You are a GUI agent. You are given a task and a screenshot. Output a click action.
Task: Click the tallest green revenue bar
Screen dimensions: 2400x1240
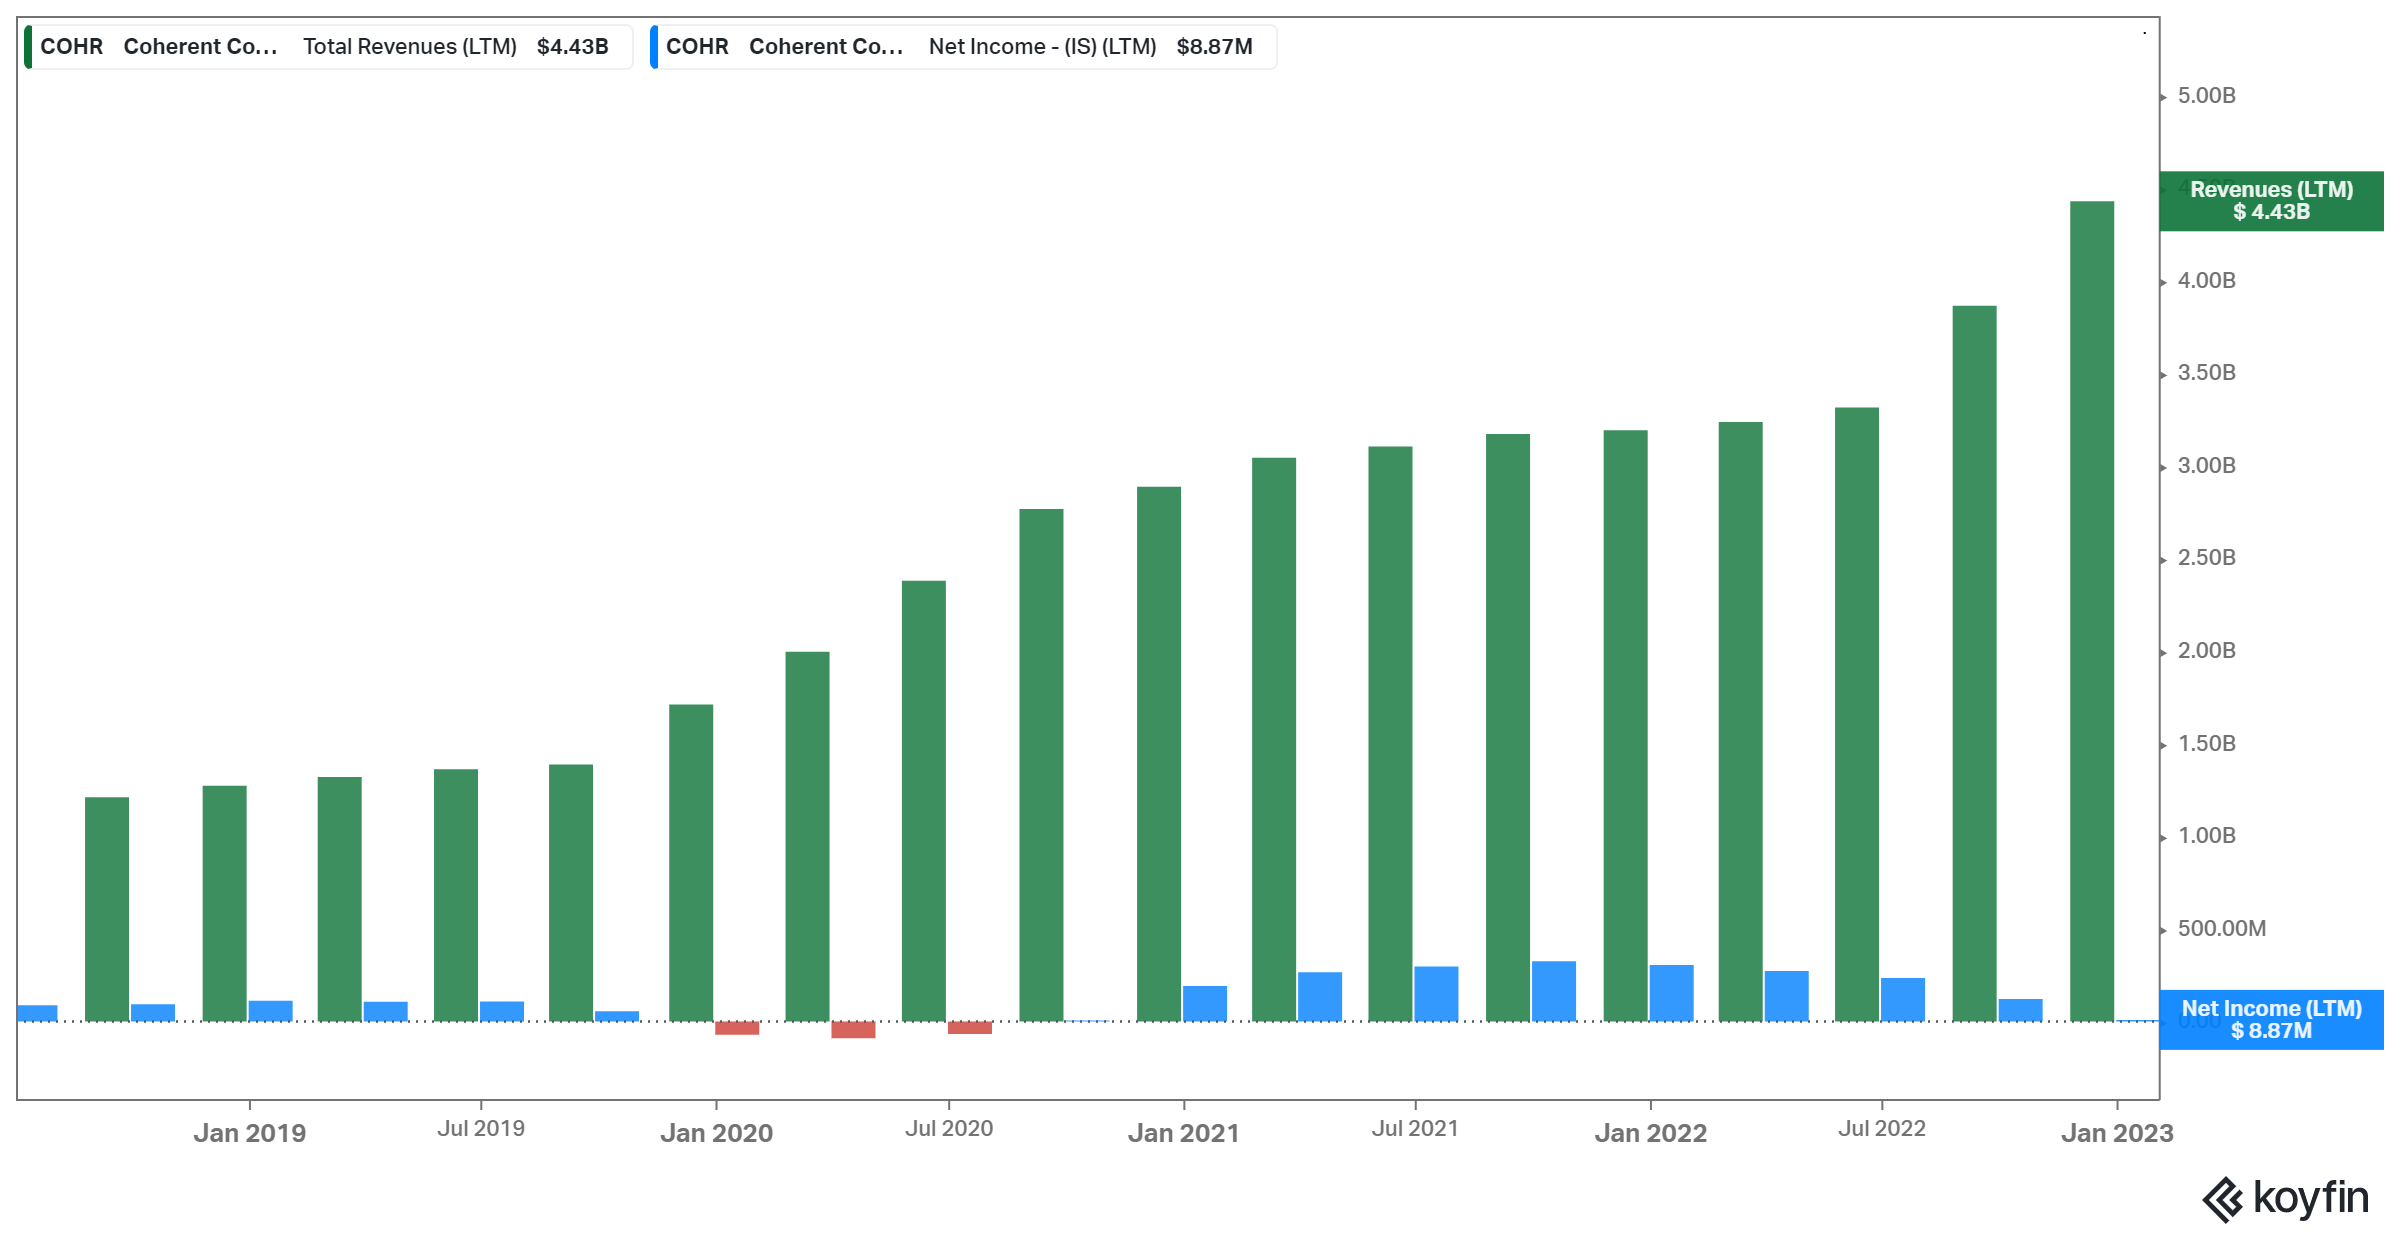(x=2091, y=610)
